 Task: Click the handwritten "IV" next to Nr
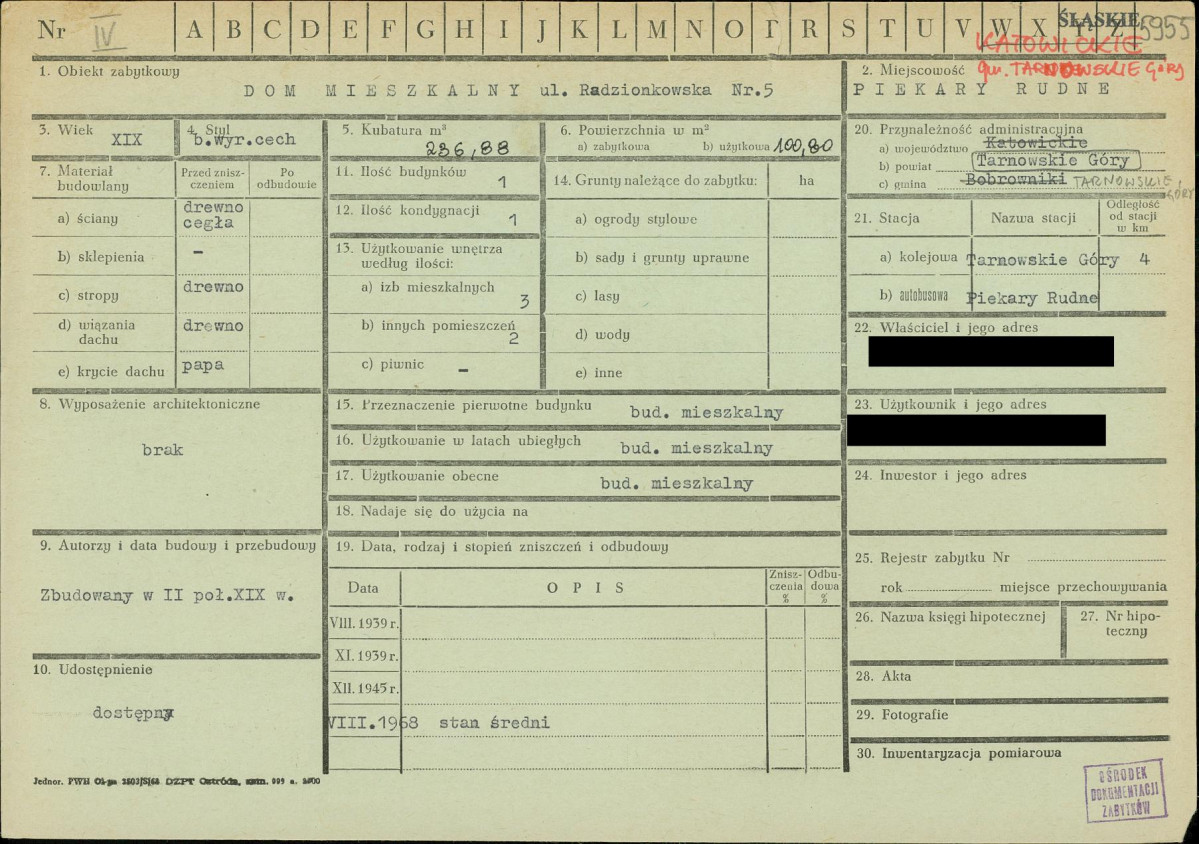(x=105, y=31)
